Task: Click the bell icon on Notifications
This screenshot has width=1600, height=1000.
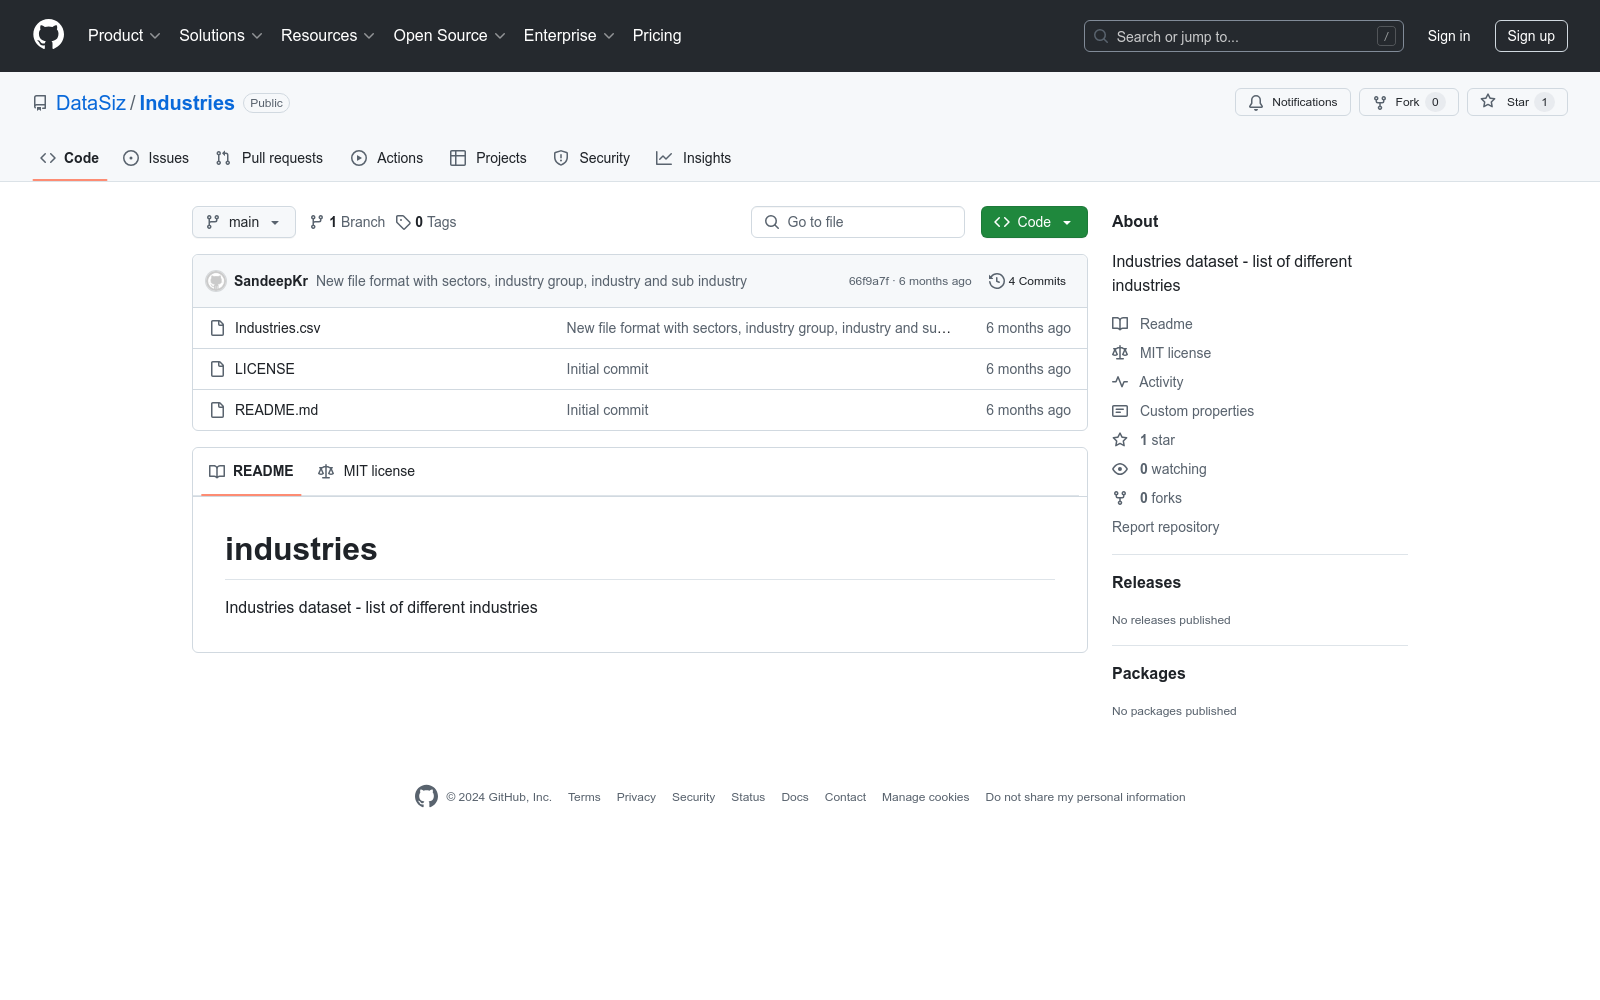Action: click(x=1256, y=102)
